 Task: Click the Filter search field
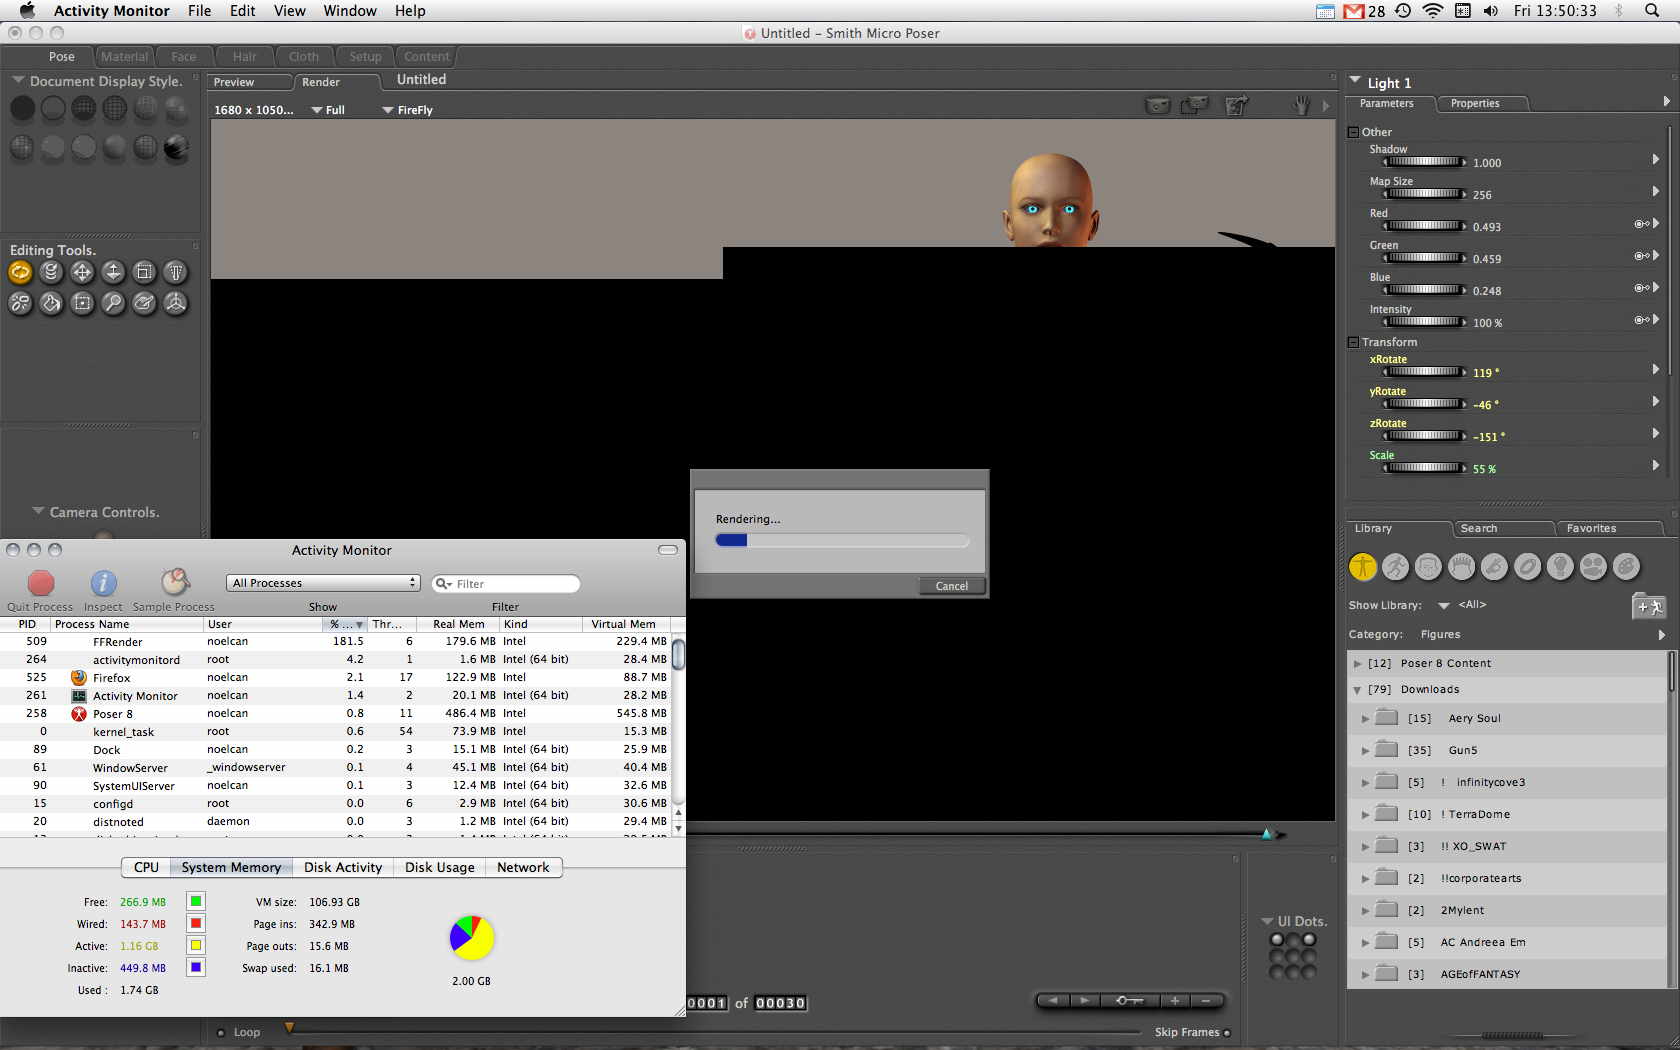pyautogui.click(x=506, y=584)
